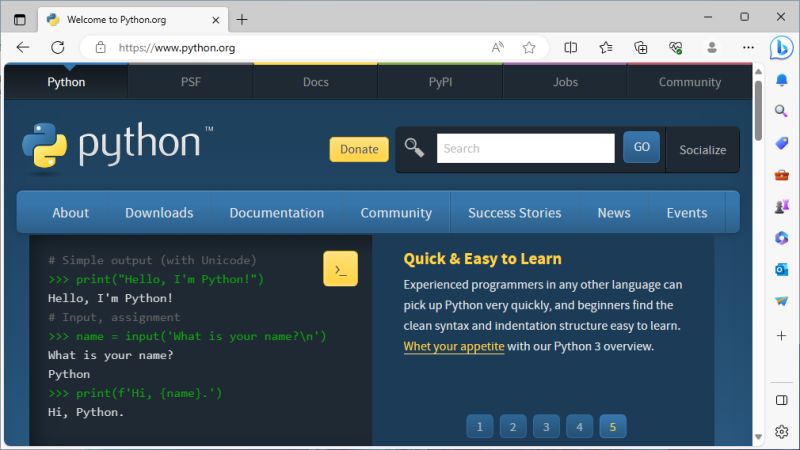Show slide 4 of the code samples

coord(579,427)
